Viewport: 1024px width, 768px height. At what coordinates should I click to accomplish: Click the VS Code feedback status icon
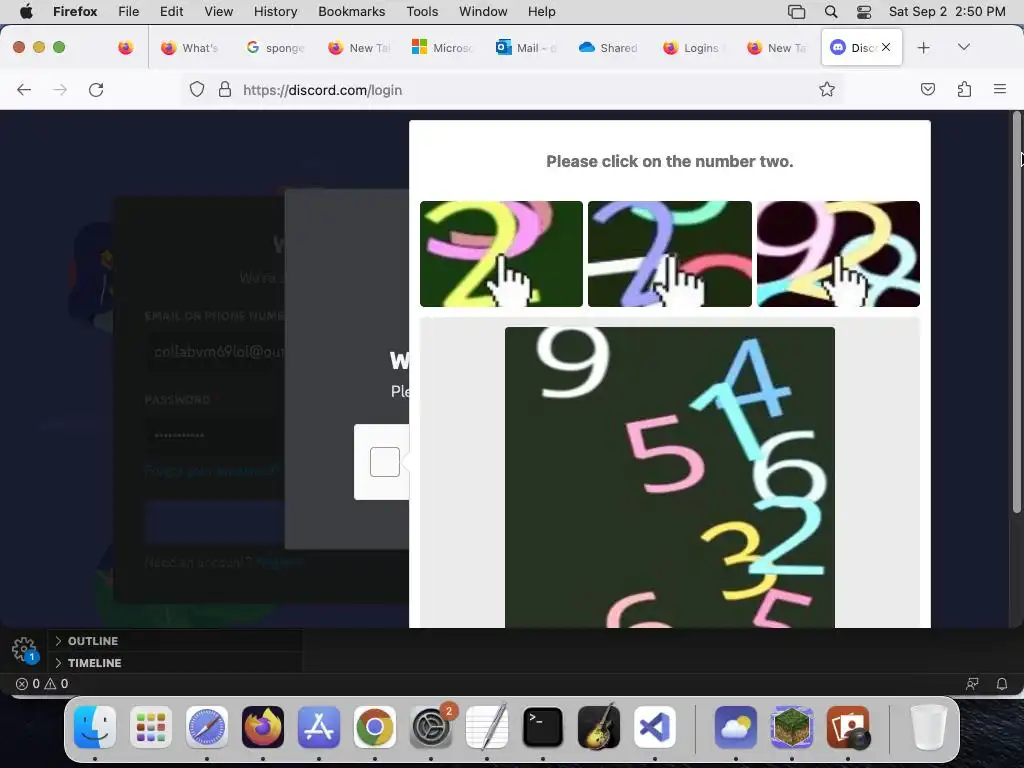[x=972, y=684]
